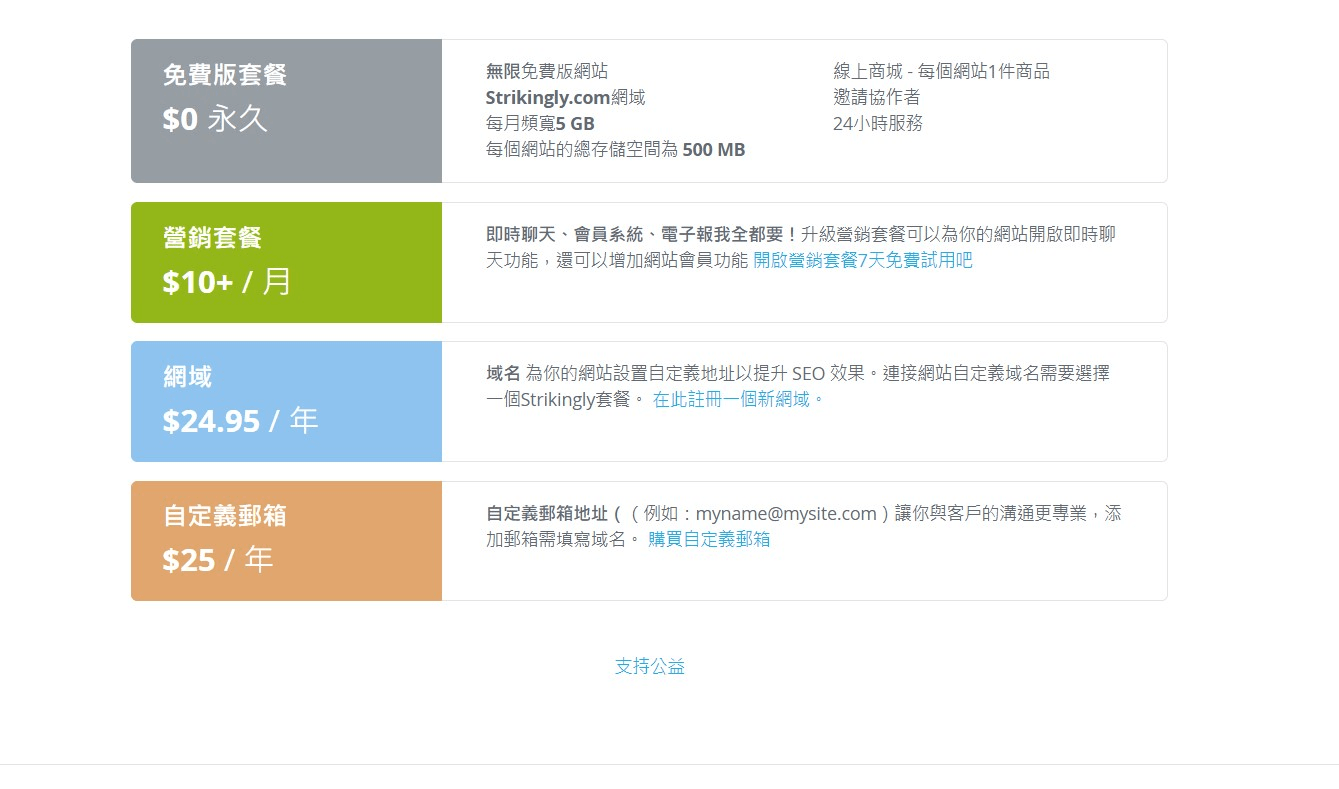The height and width of the screenshot is (789, 1339).
Task: Click the 24小時服務 feature entry
Action: (877, 123)
